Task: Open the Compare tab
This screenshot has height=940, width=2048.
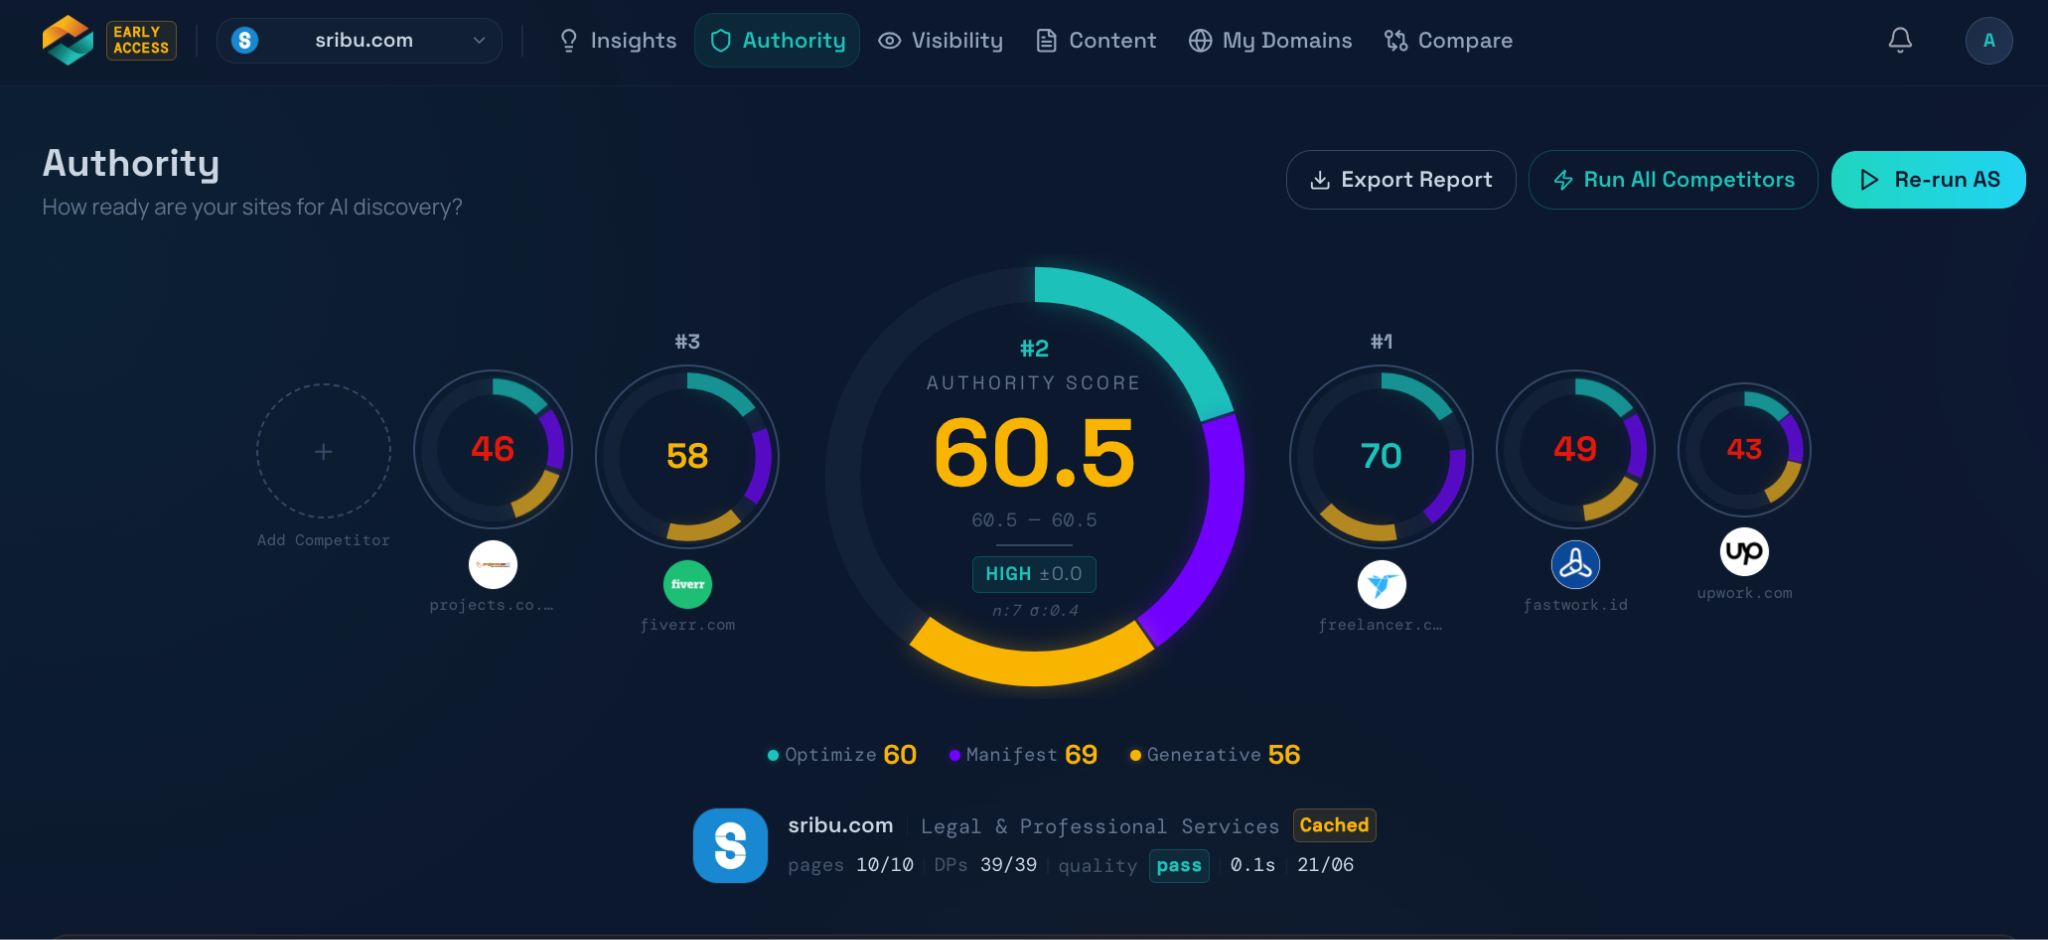Action: point(1448,41)
